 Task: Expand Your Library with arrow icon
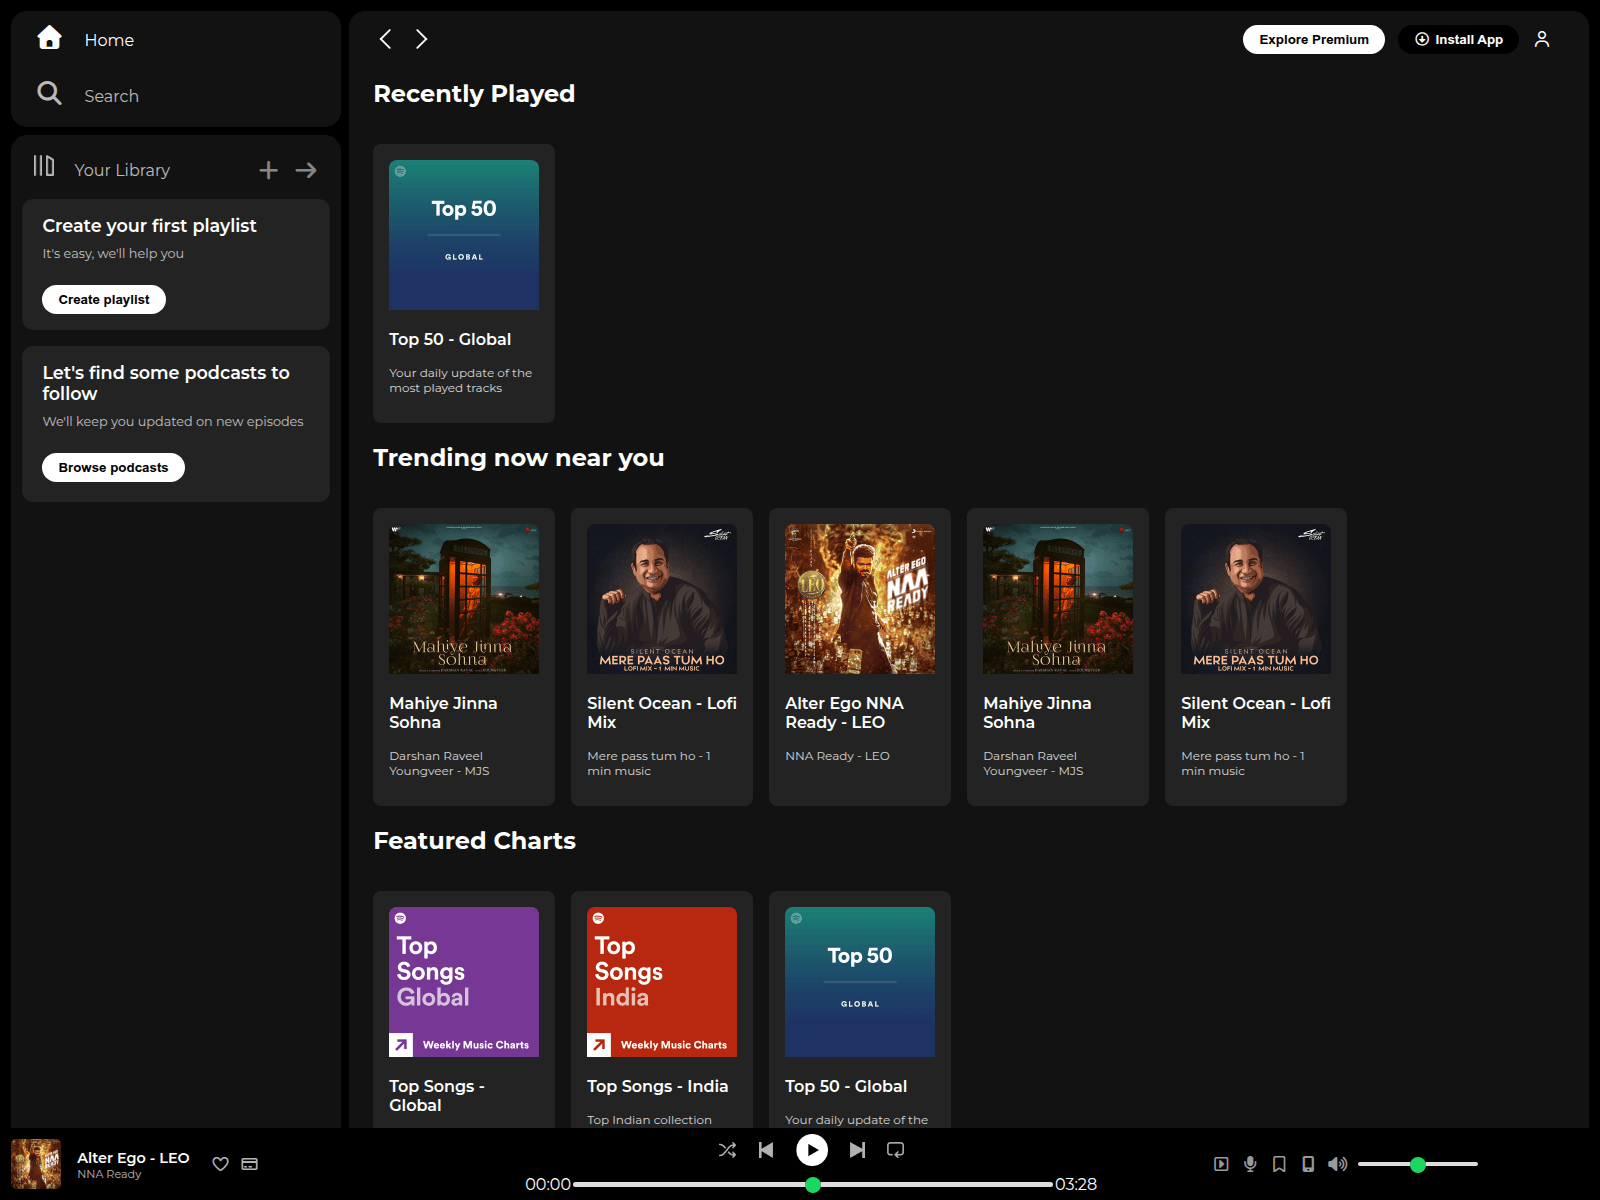[306, 170]
